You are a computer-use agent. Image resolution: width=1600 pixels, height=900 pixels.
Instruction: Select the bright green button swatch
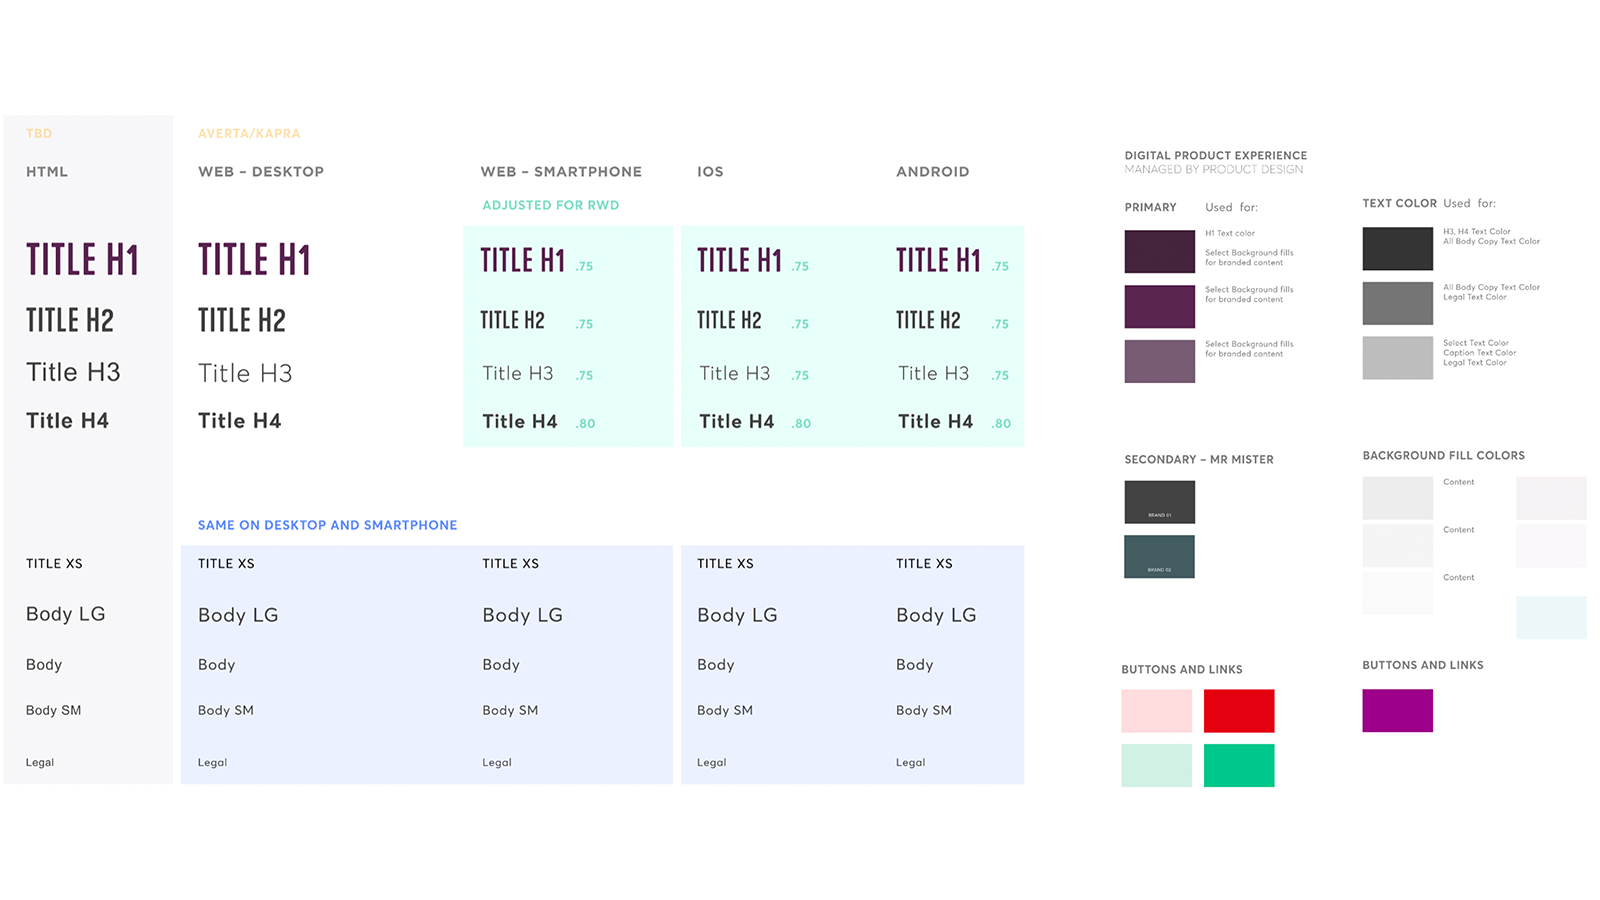pyautogui.click(x=1239, y=765)
